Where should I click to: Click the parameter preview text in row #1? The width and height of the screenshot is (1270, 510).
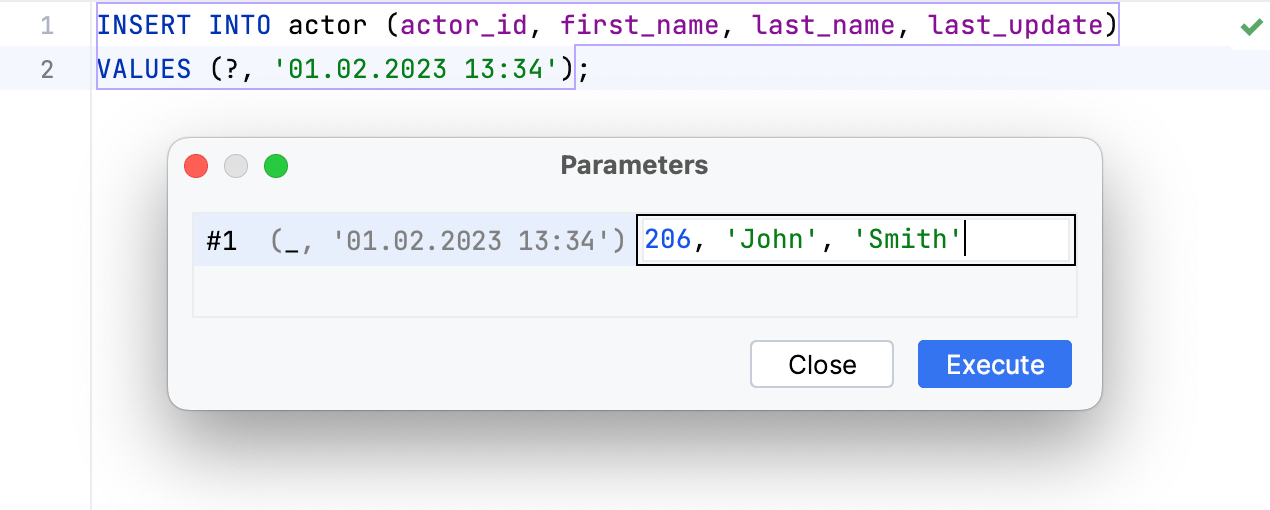[x=448, y=240]
